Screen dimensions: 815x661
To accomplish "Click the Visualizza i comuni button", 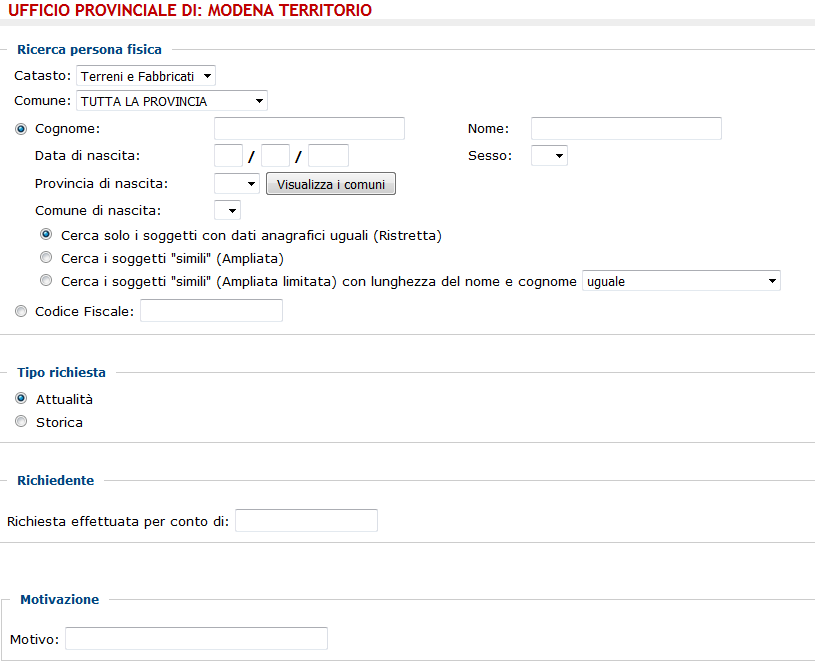I will [x=331, y=184].
